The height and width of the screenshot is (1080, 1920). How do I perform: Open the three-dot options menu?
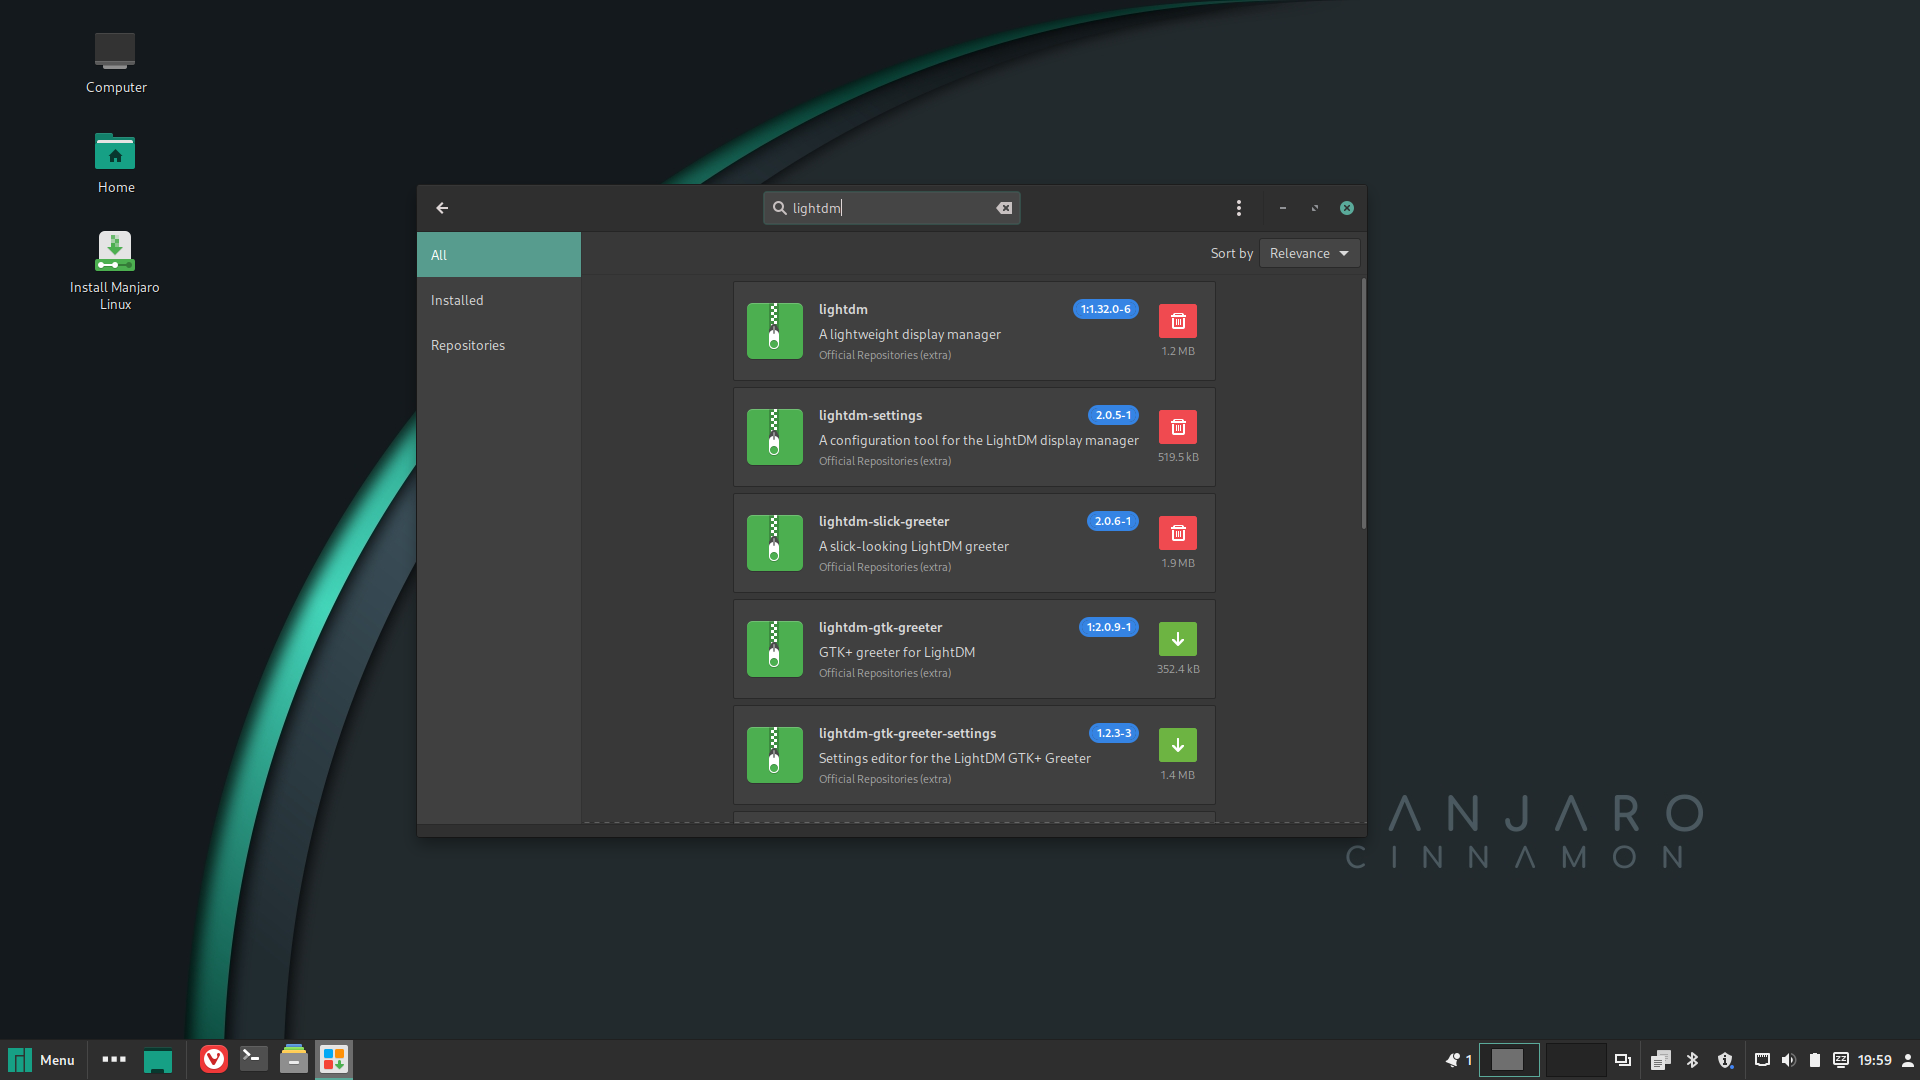1238,208
